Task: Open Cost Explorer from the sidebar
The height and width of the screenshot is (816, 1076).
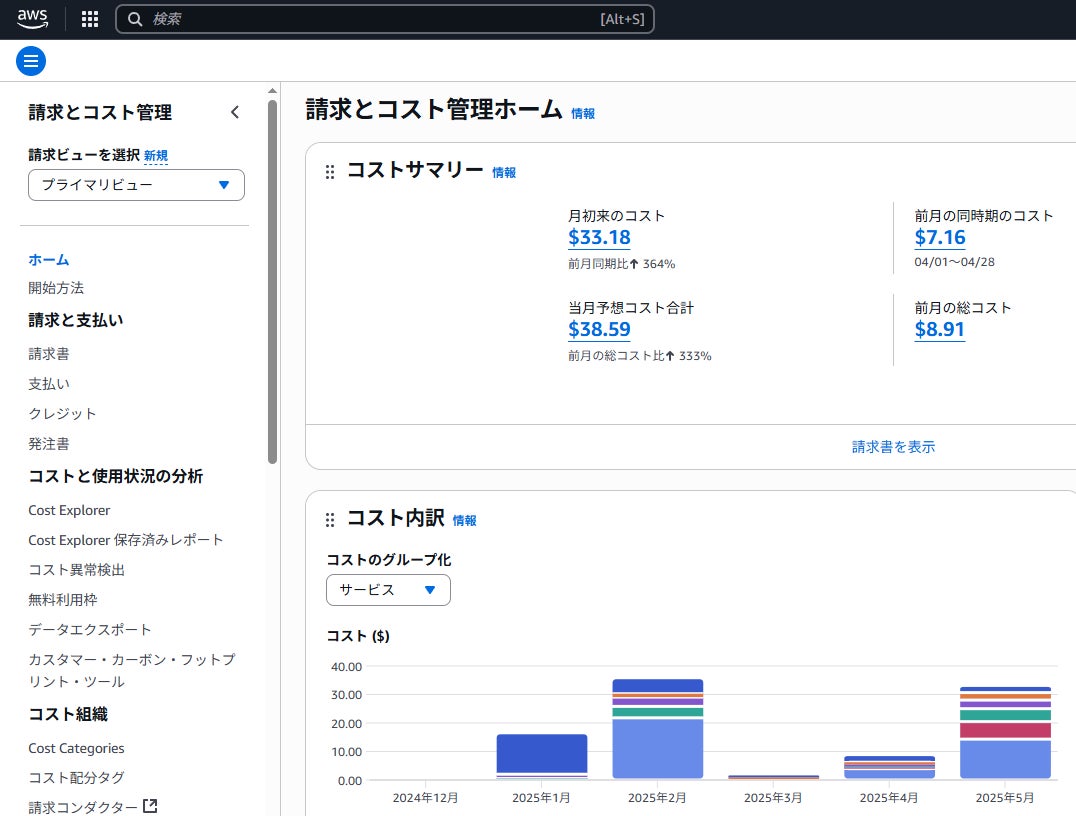Action: coord(69,510)
